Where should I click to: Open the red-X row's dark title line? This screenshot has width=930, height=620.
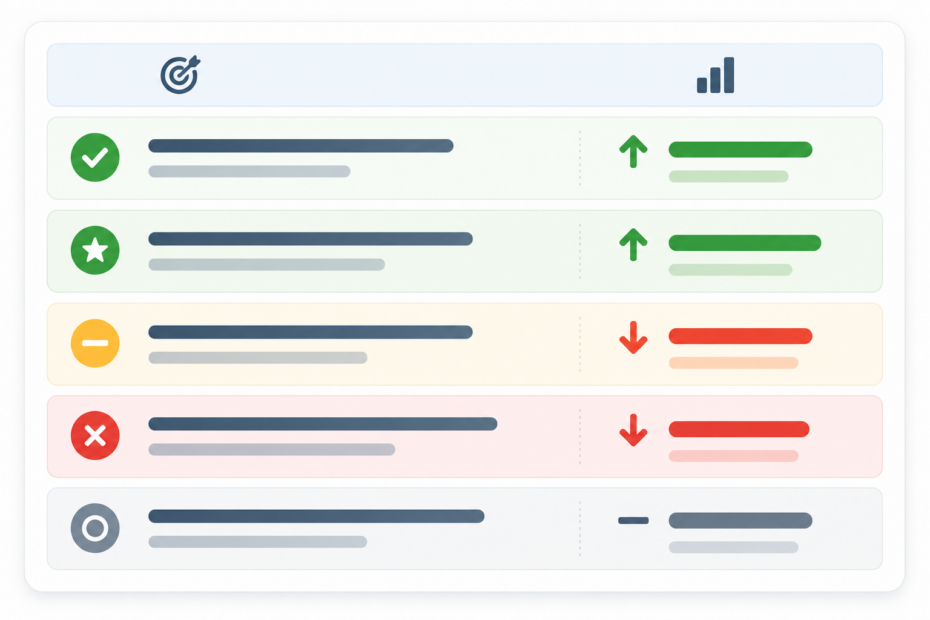point(323,424)
